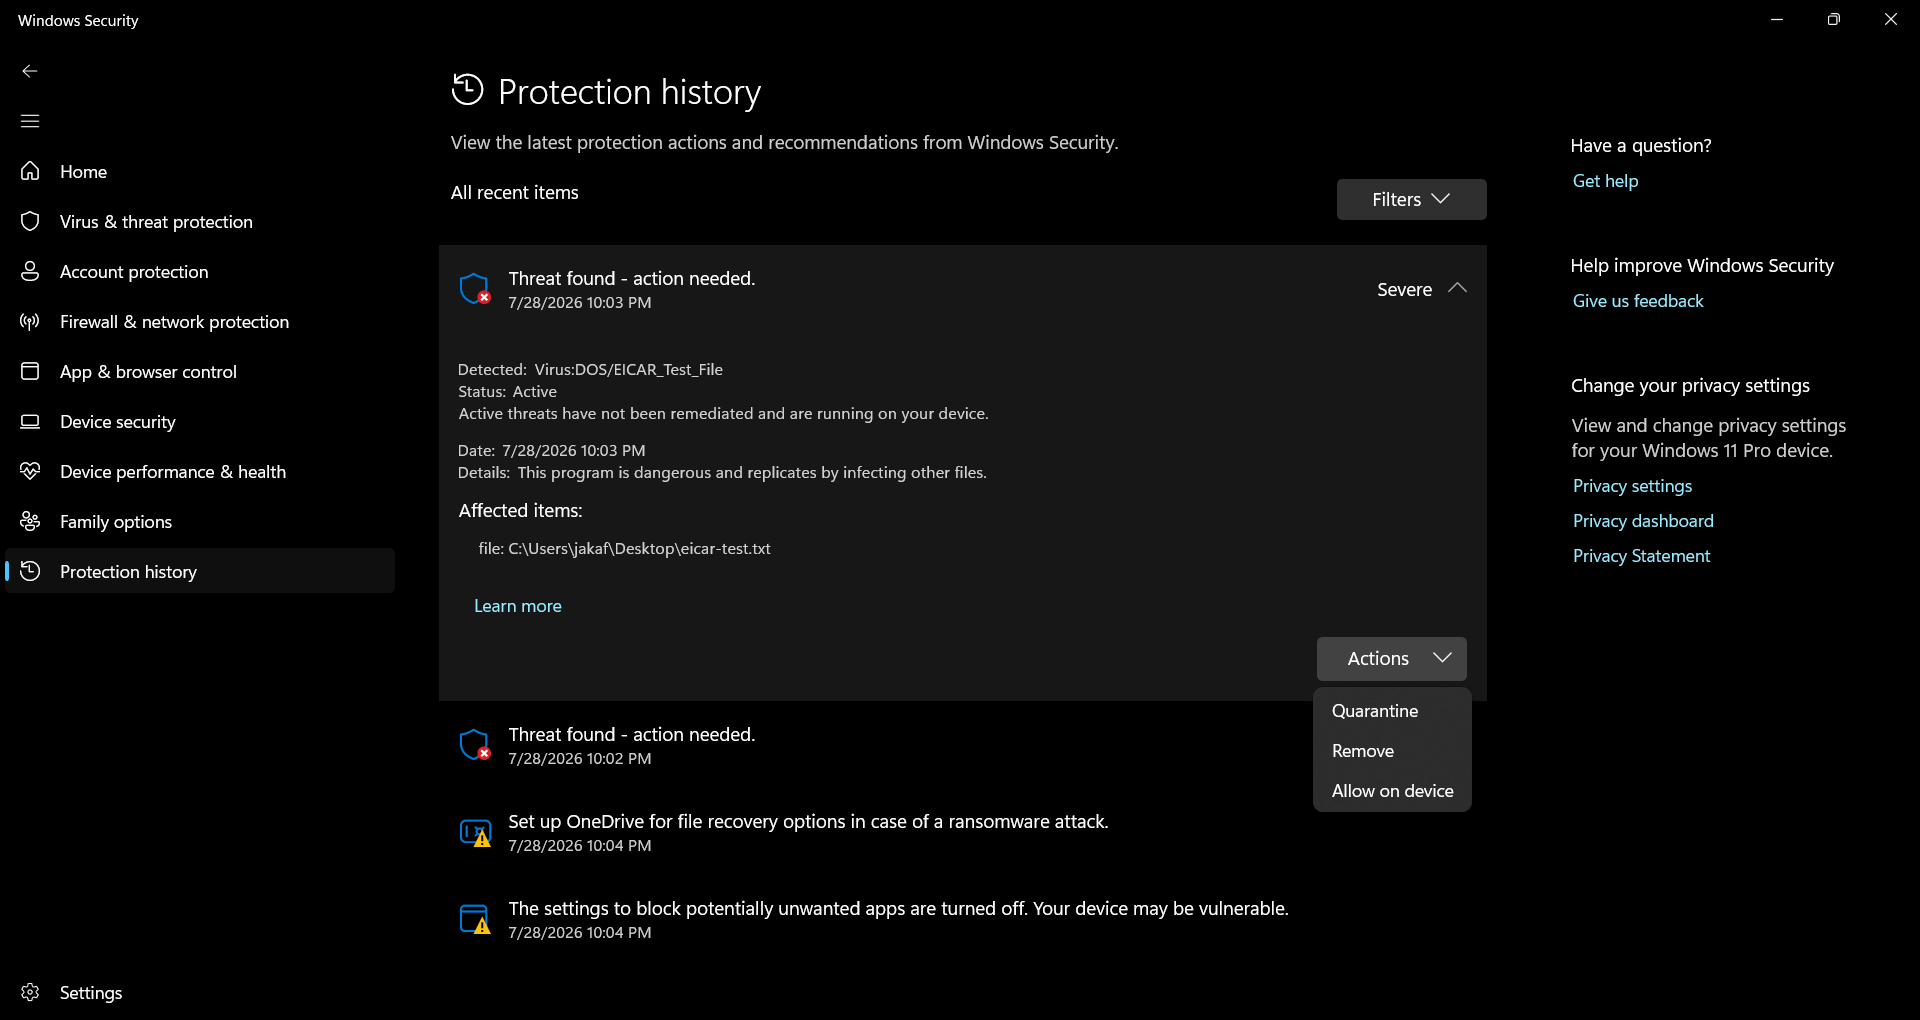Click the Learn more link
The height and width of the screenshot is (1020, 1920).
(x=517, y=606)
